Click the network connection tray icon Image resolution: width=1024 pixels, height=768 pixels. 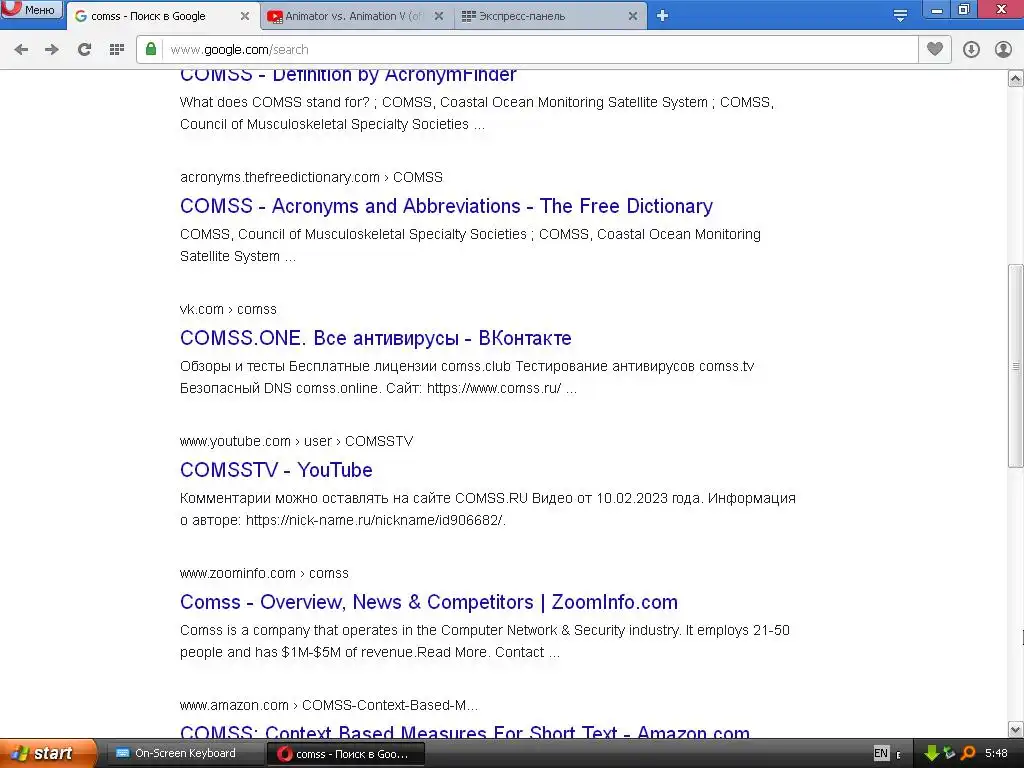pos(949,753)
